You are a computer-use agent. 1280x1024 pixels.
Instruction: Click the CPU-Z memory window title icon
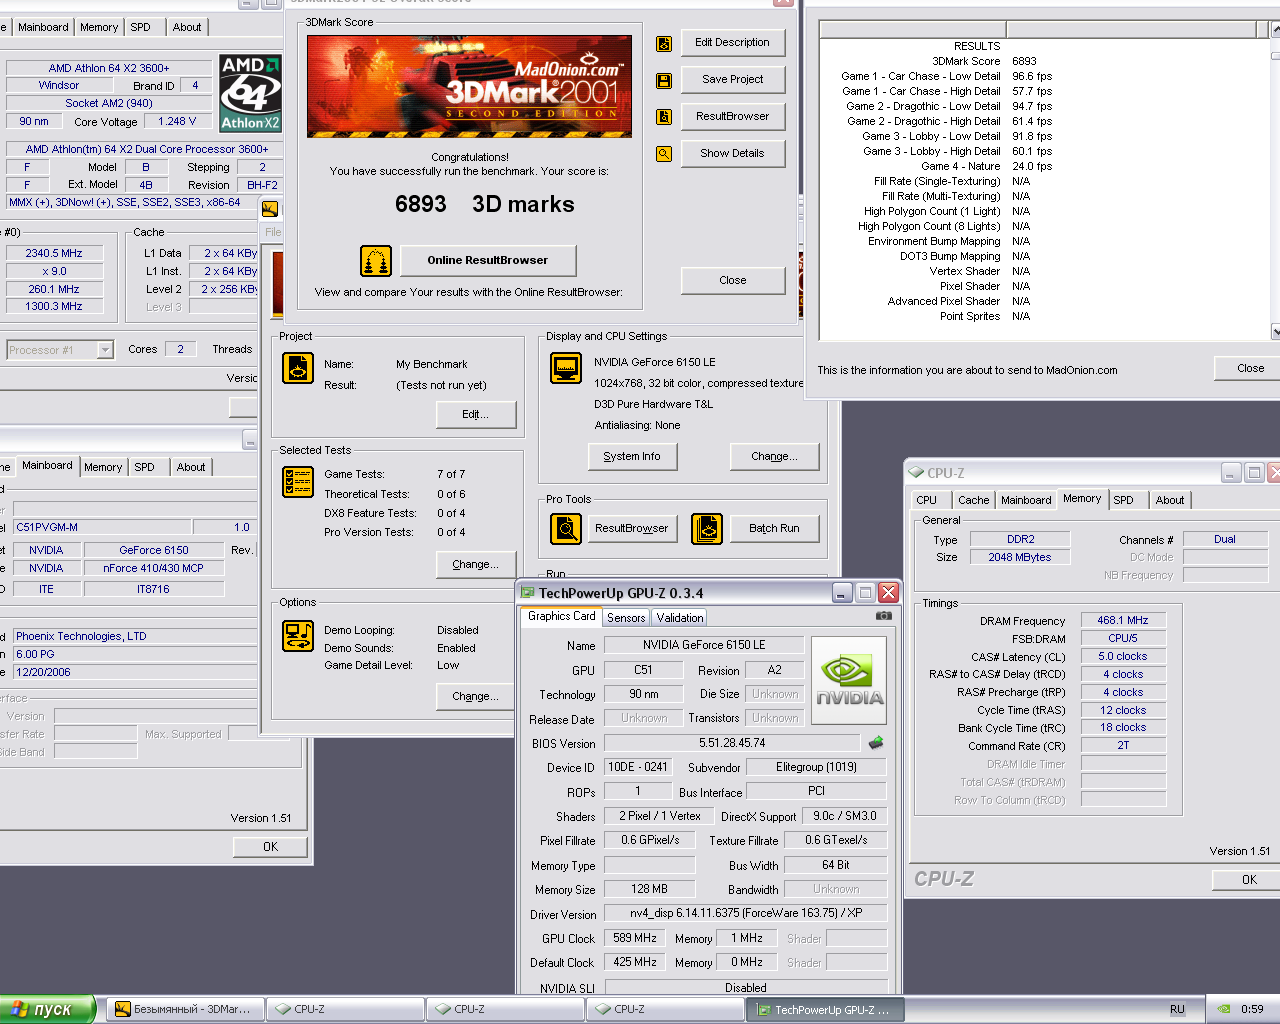pos(916,473)
